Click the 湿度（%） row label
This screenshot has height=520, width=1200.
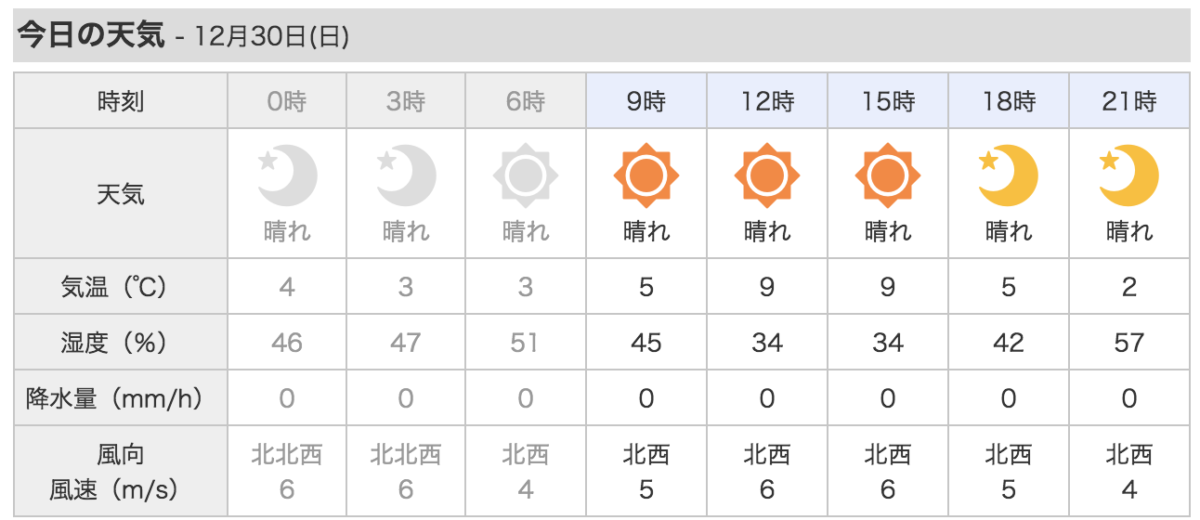[121, 343]
